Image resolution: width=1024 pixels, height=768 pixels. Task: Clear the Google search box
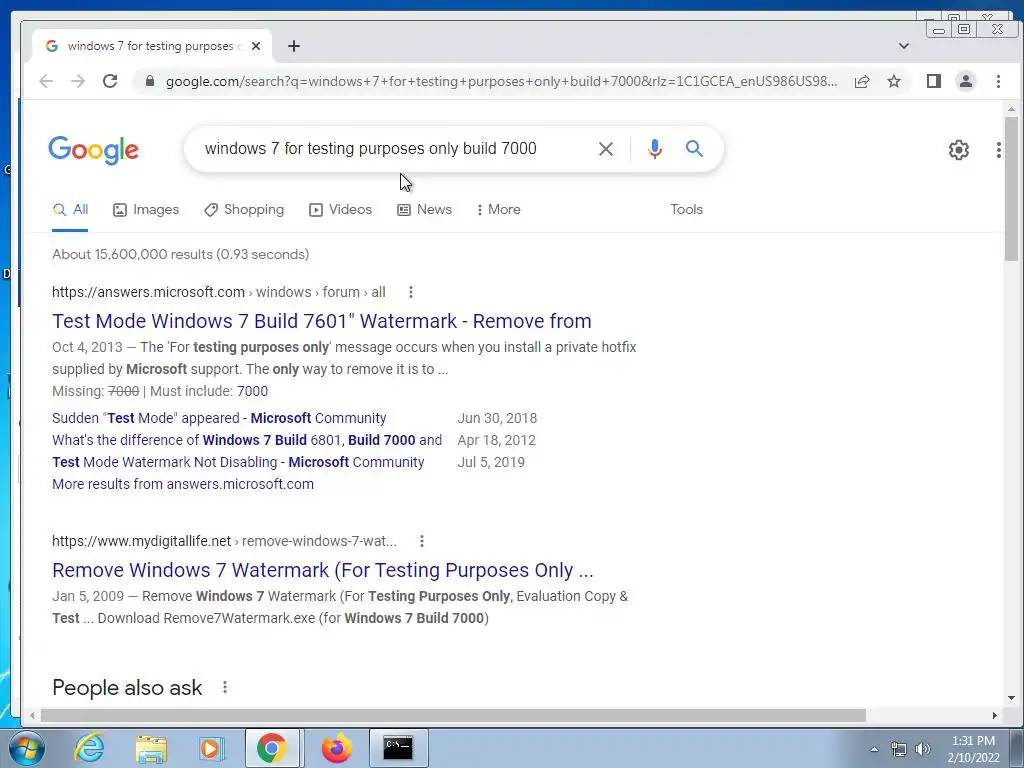pyautogui.click(x=605, y=149)
